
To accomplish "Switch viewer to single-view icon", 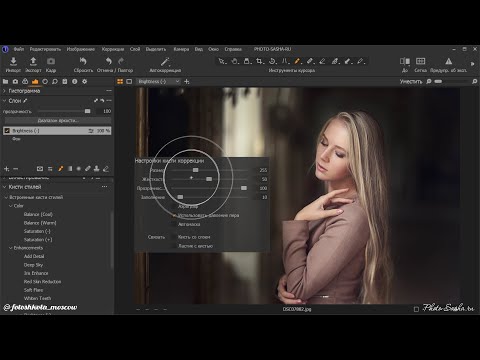I will click(129, 81).
